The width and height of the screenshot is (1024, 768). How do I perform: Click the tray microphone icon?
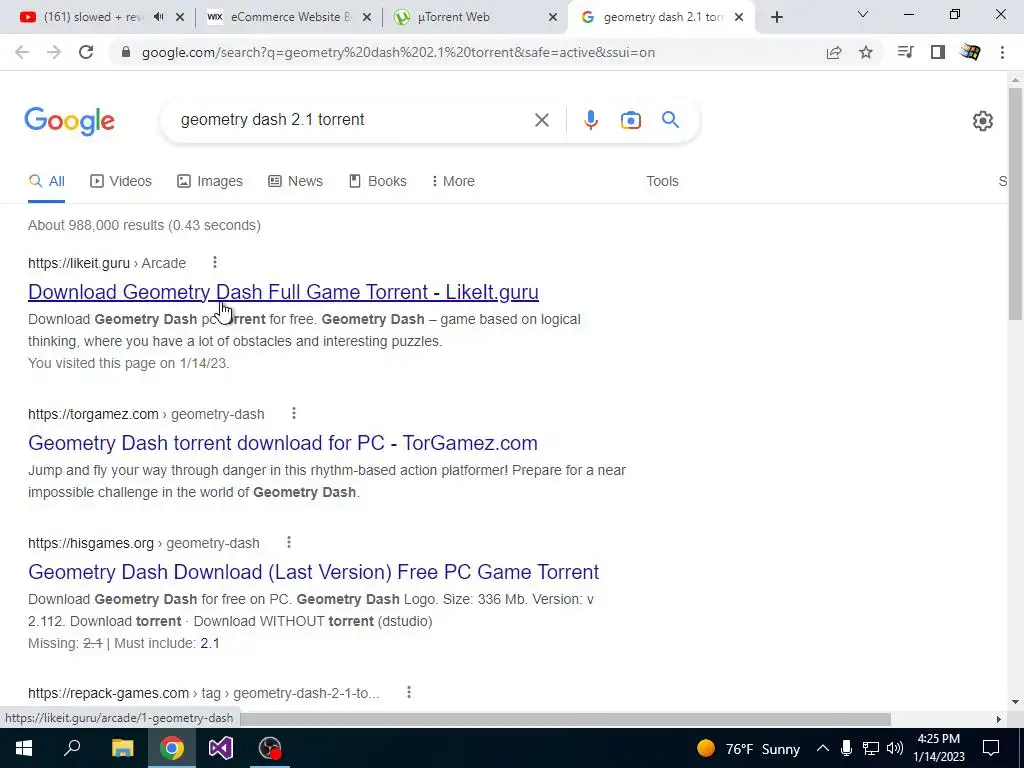coord(846,748)
